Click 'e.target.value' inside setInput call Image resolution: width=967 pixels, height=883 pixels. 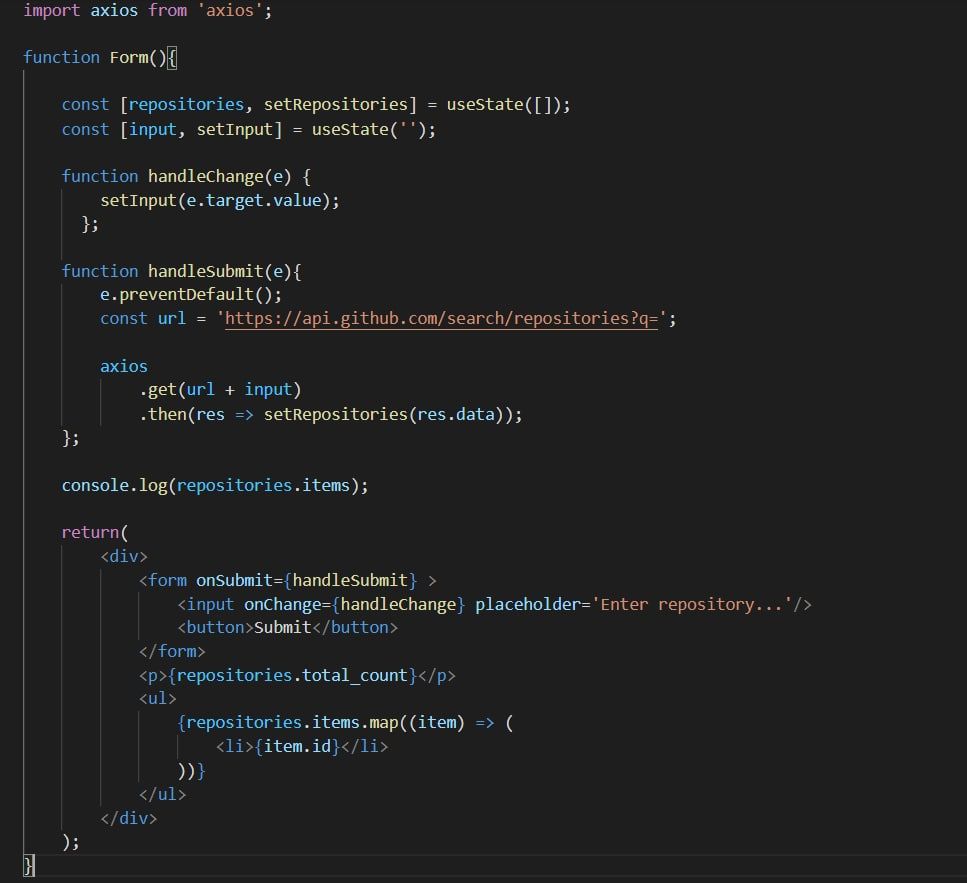(x=253, y=200)
